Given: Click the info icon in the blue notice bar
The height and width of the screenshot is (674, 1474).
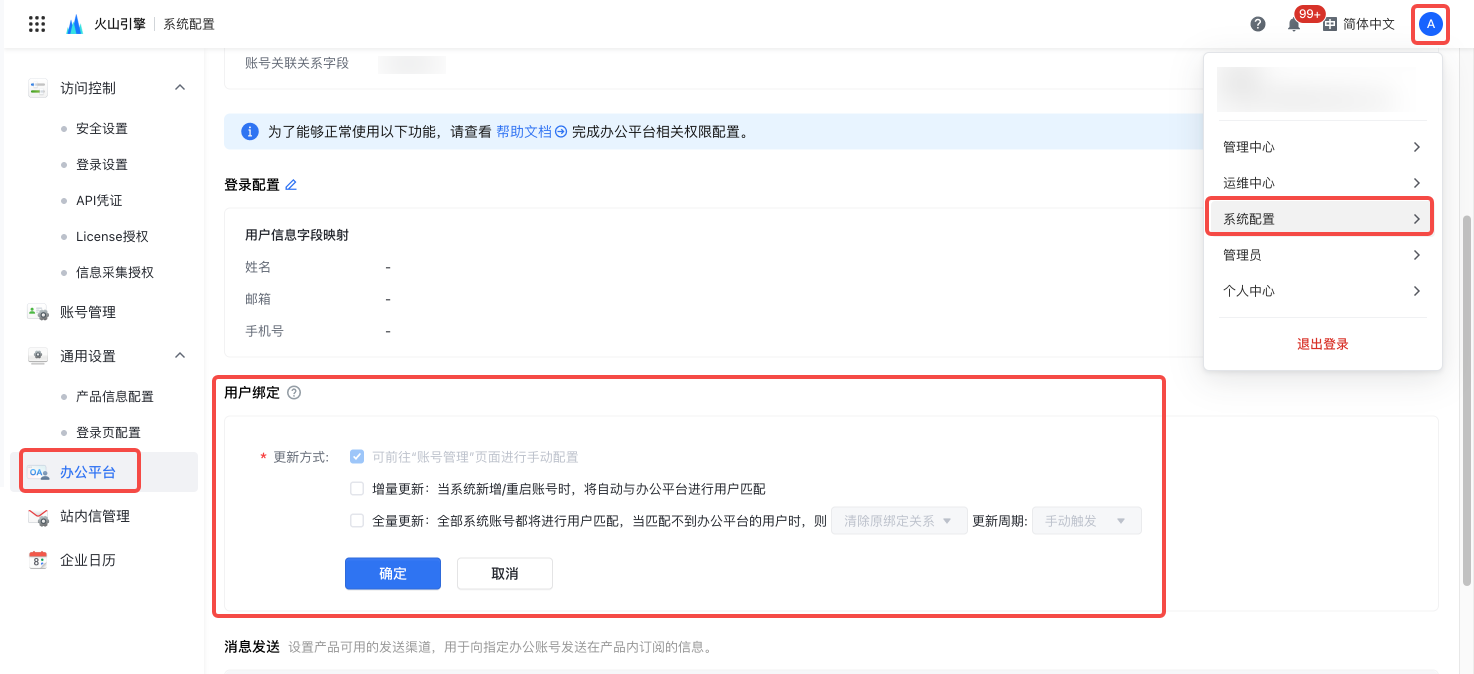Looking at the screenshot, I should coord(250,131).
